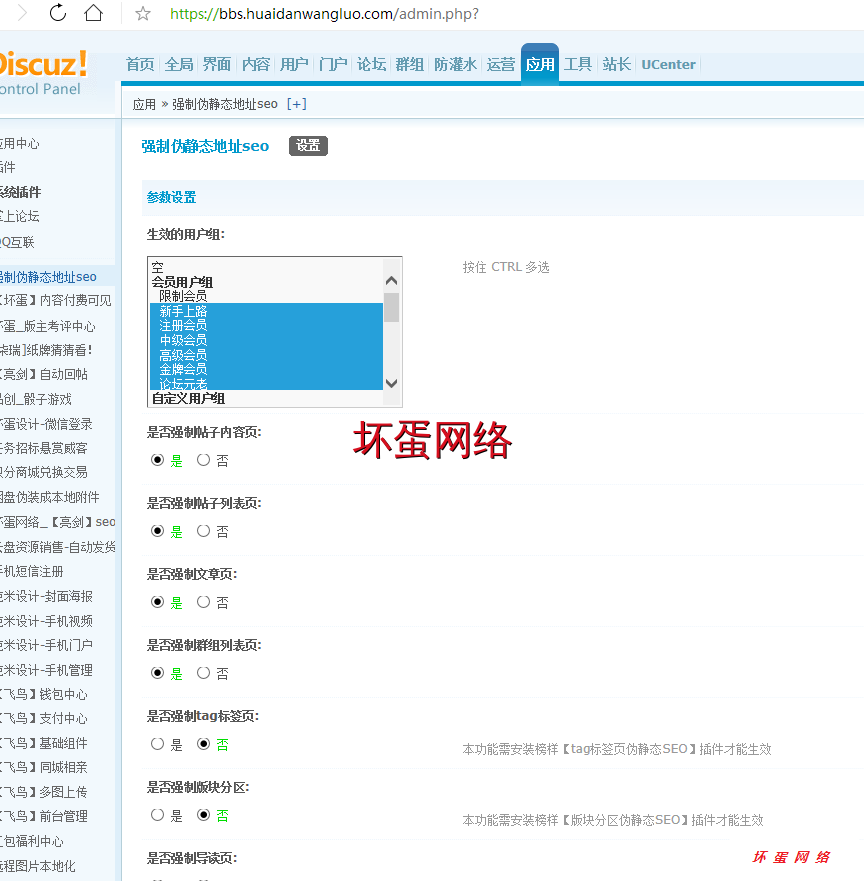Choose 否 for 是否强制群组列表页
This screenshot has height=881, width=864.
point(203,673)
